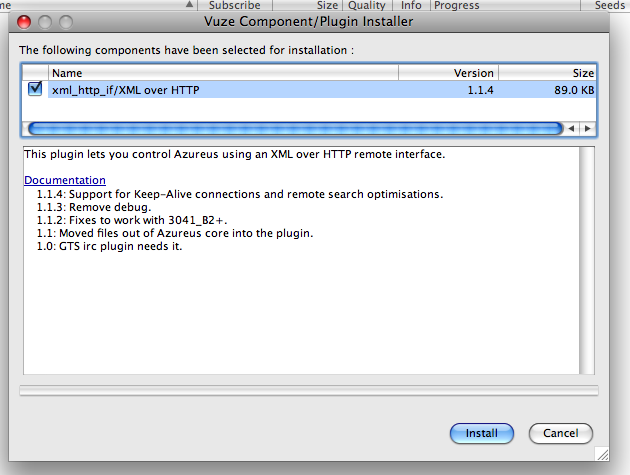The width and height of the screenshot is (630, 475).
Task: Click the plugin description sentence about Azureus
Action: click(235, 154)
